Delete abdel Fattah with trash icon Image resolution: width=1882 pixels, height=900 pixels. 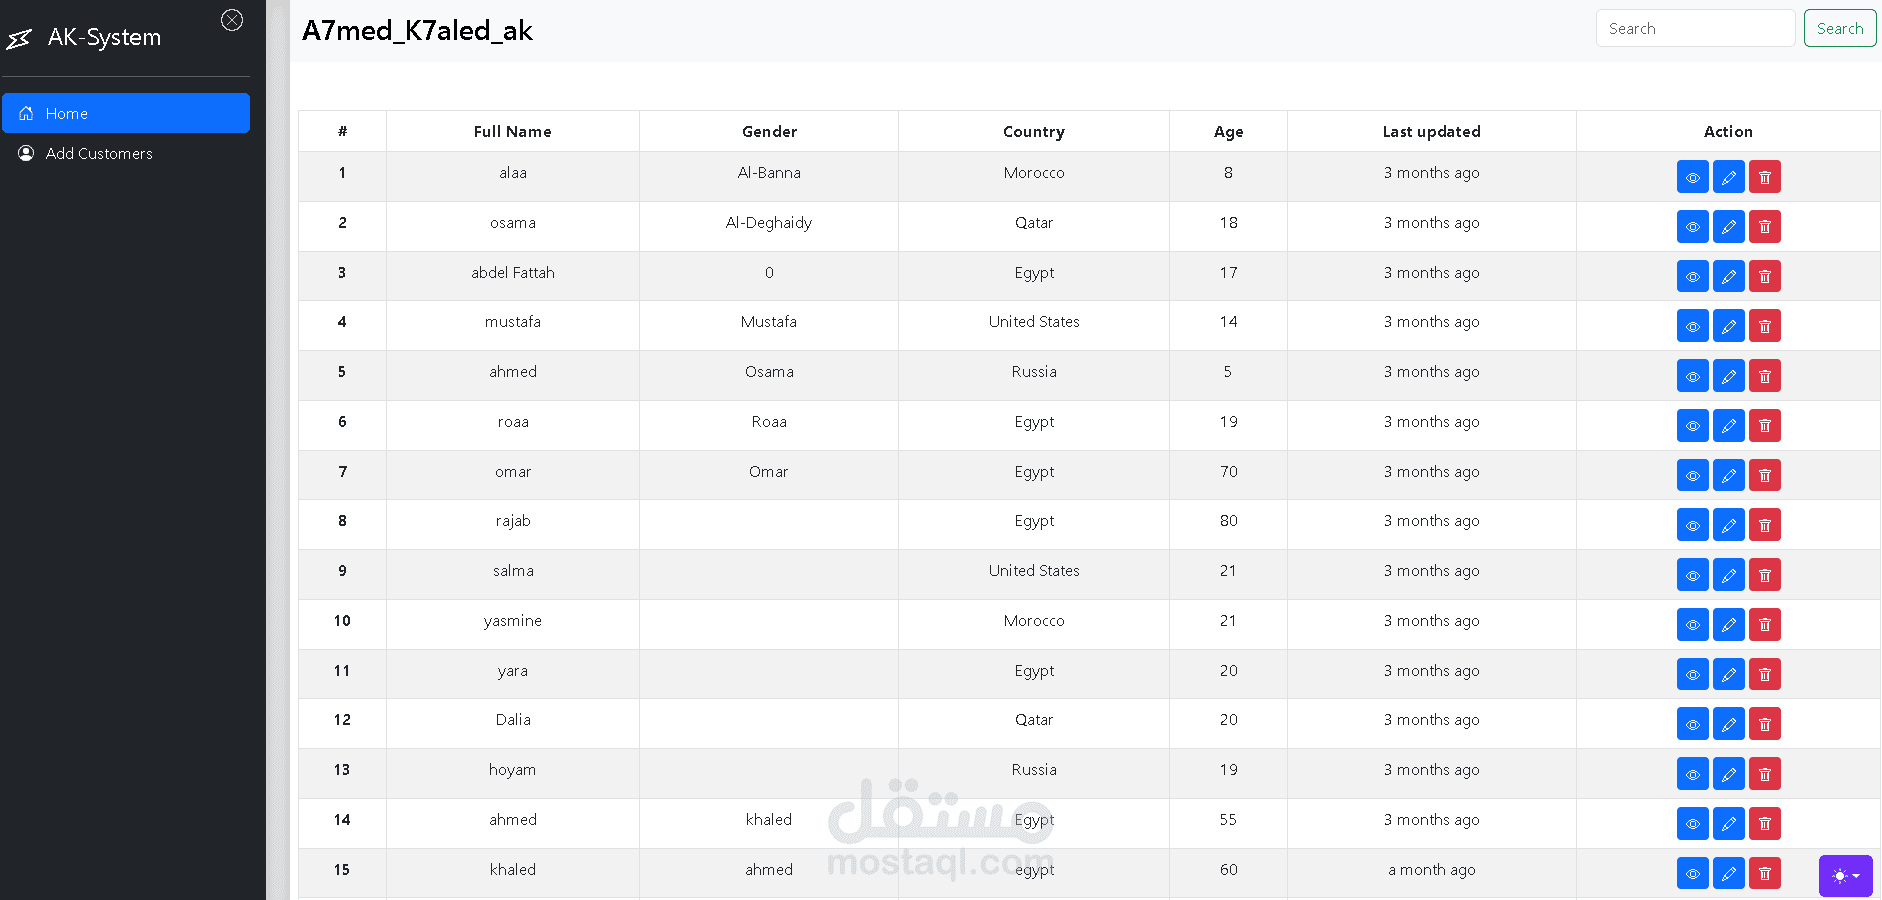1764,277
